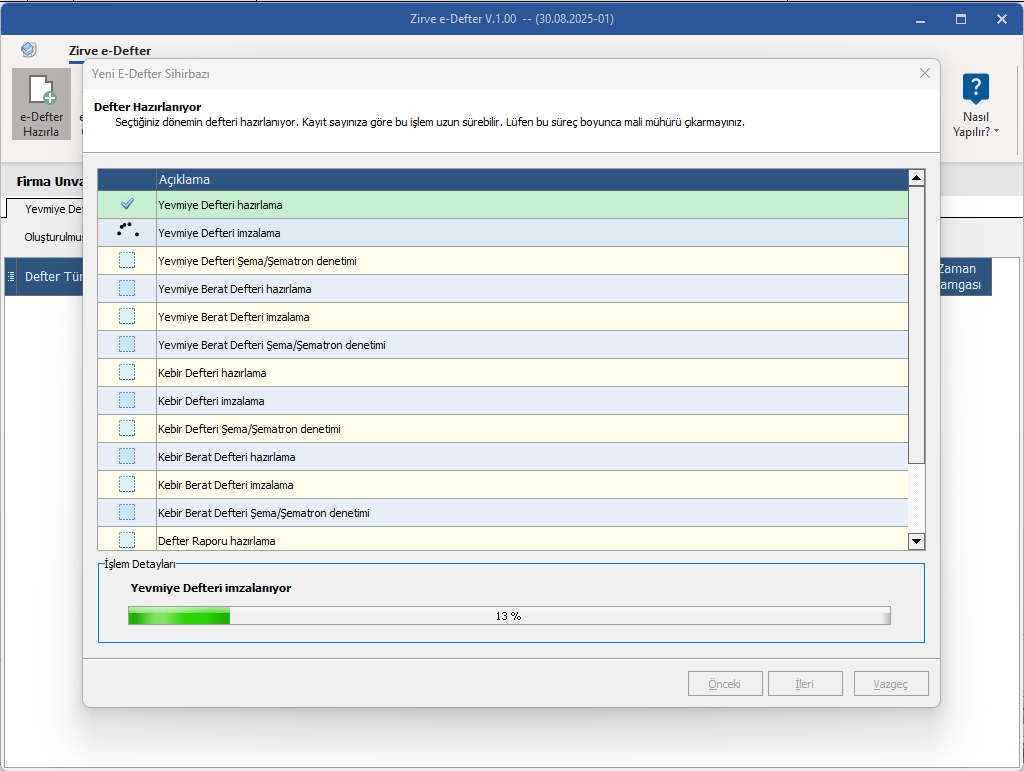Screen dimensions: 1024x771
Task: Click the İleri button
Action: [805, 684]
